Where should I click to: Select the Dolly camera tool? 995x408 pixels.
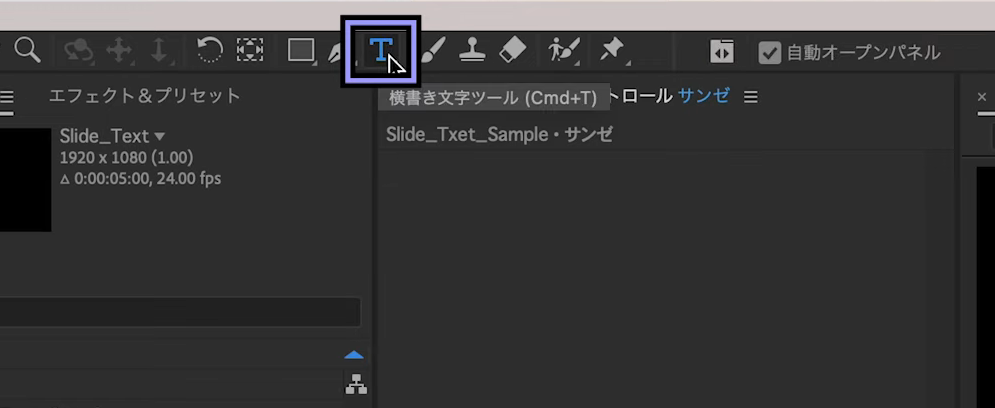[x=159, y=50]
